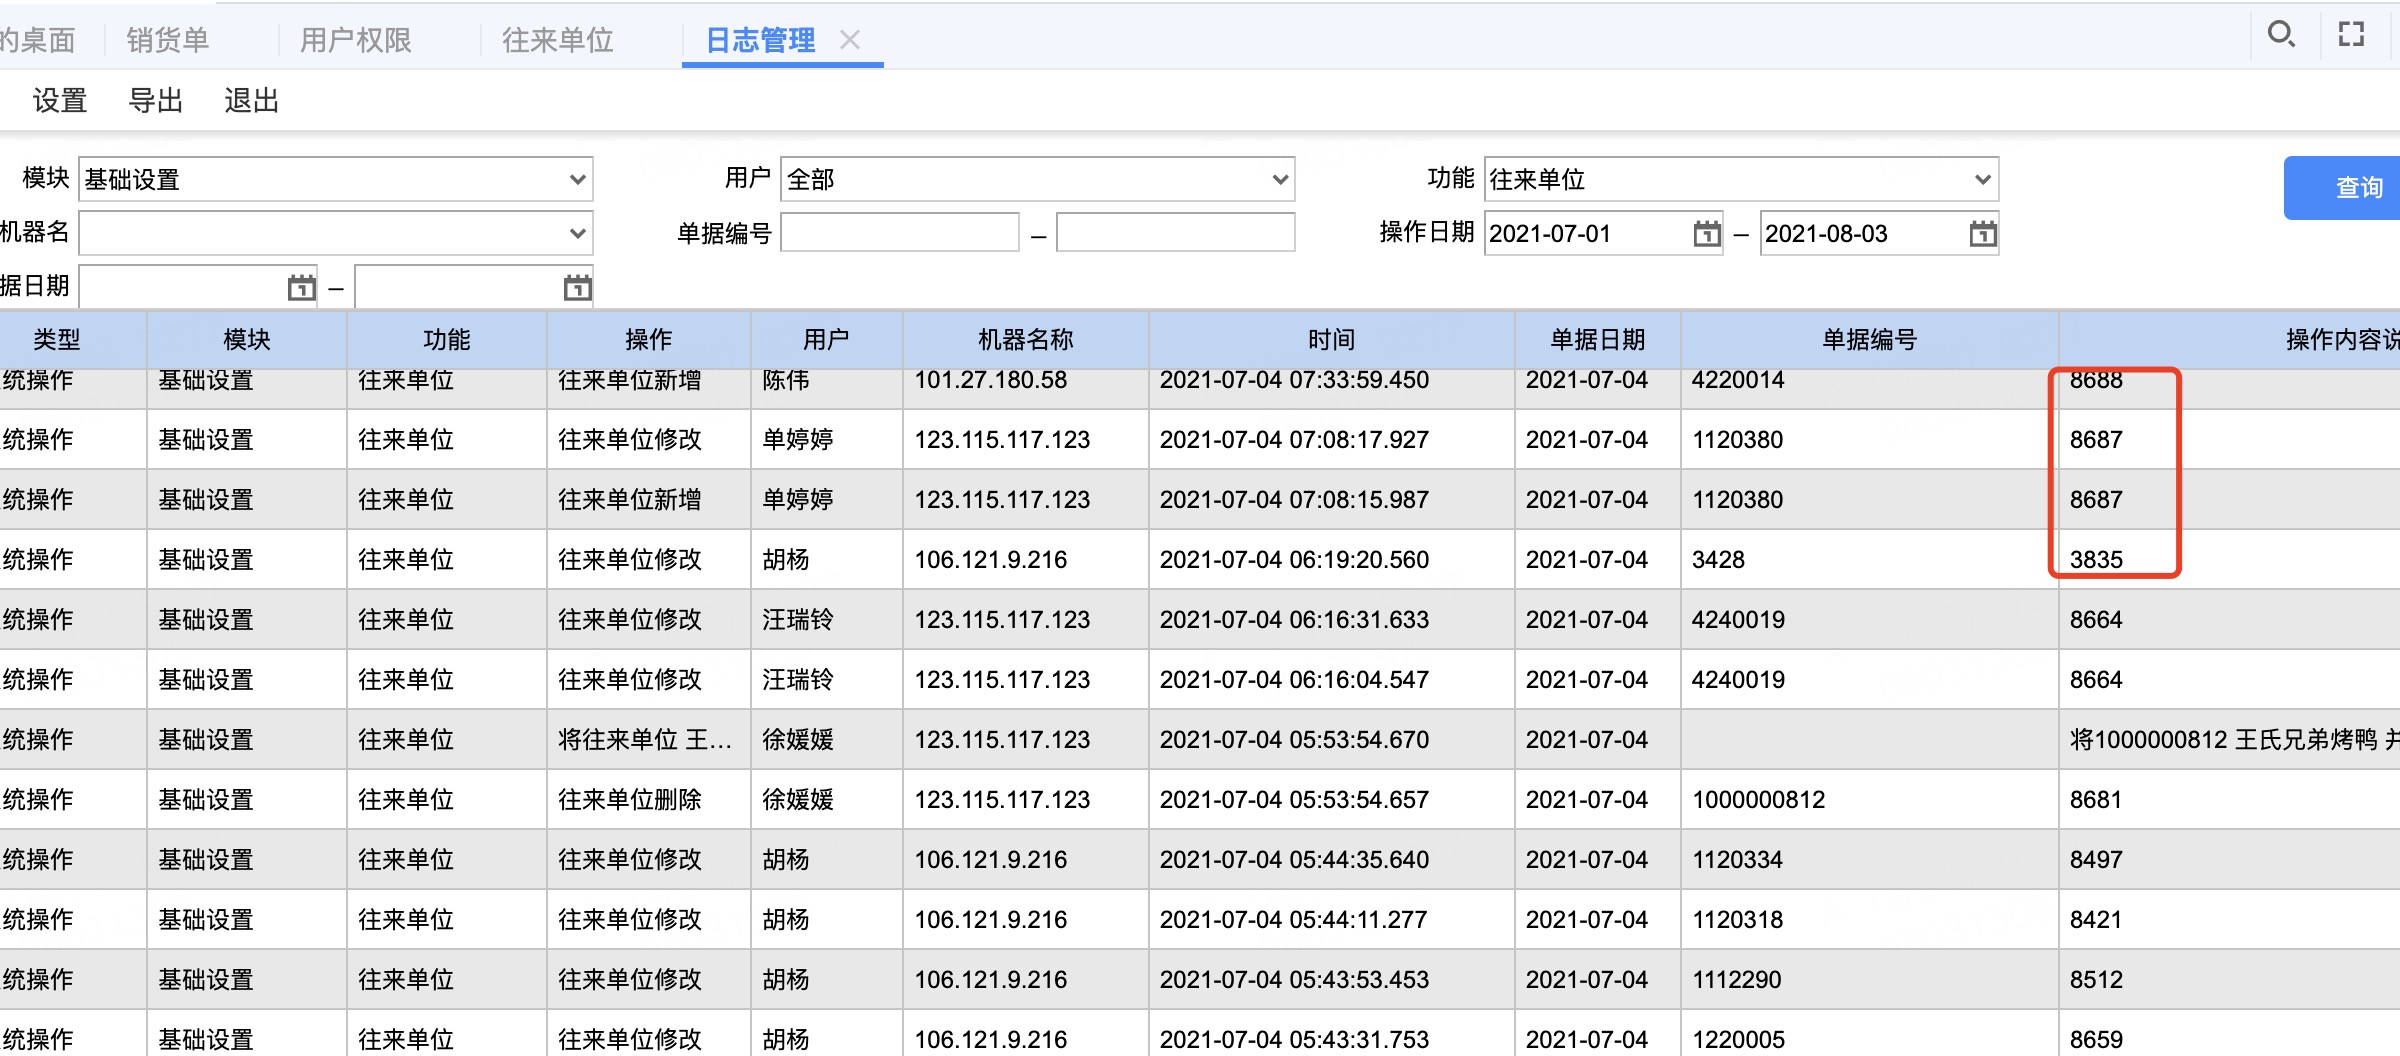Sort by the 用户 column header
The height and width of the screenshot is (1056, 2400).
click(827, 340)
